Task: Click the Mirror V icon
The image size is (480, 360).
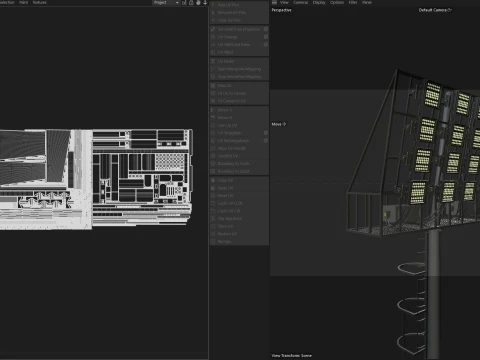Action: 213,117
